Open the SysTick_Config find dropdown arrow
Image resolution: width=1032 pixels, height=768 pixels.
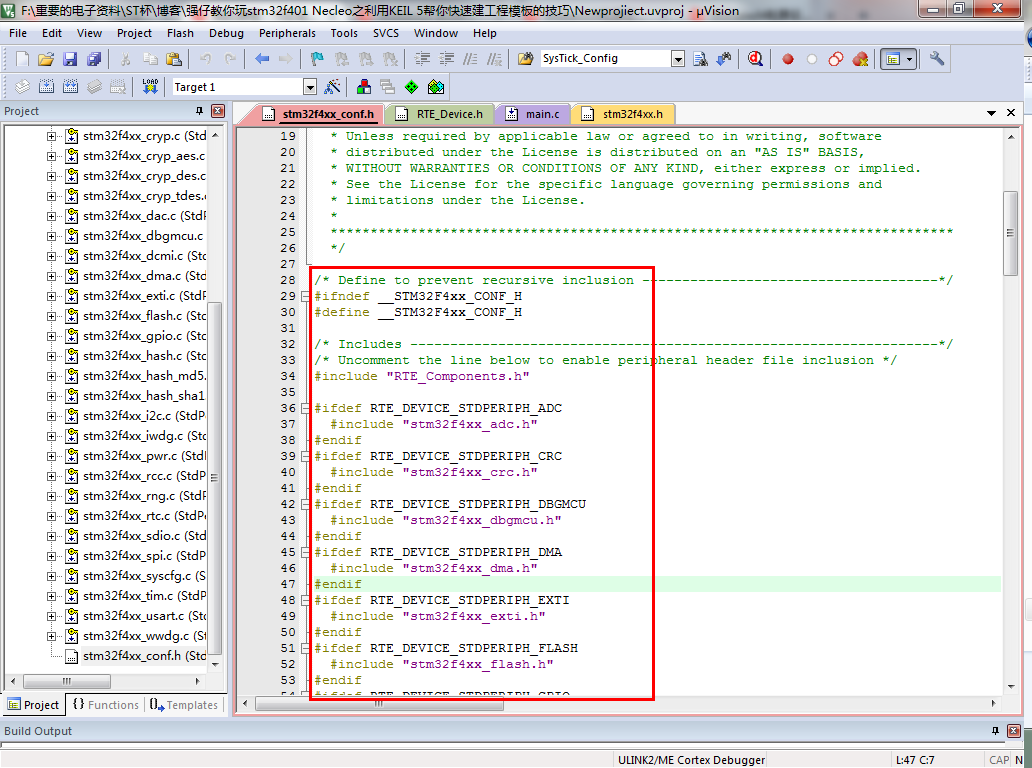tap(678, 59)
